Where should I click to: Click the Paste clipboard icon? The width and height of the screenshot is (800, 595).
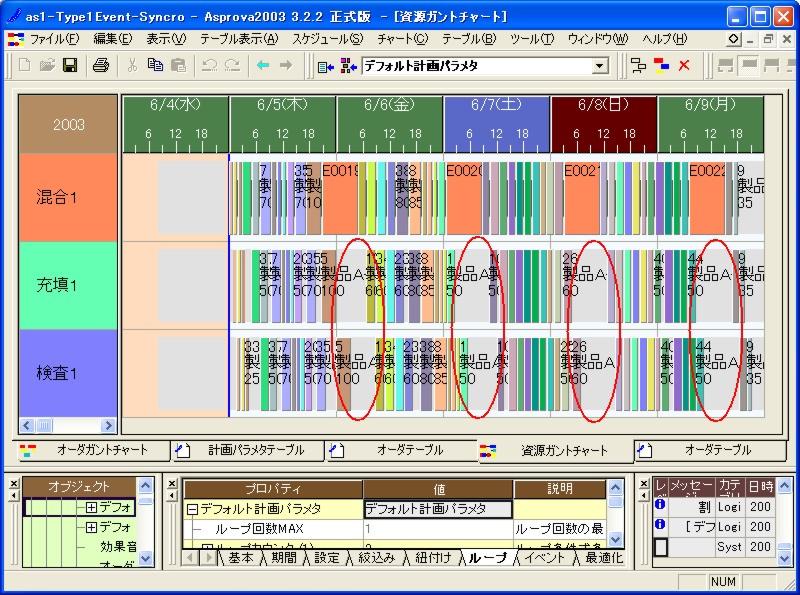[178, 65]
